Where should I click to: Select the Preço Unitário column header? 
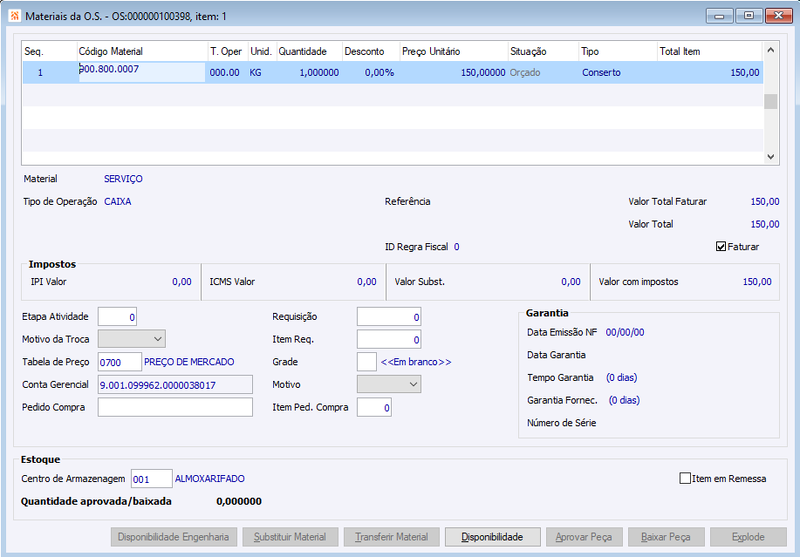(x=454, y=52)
